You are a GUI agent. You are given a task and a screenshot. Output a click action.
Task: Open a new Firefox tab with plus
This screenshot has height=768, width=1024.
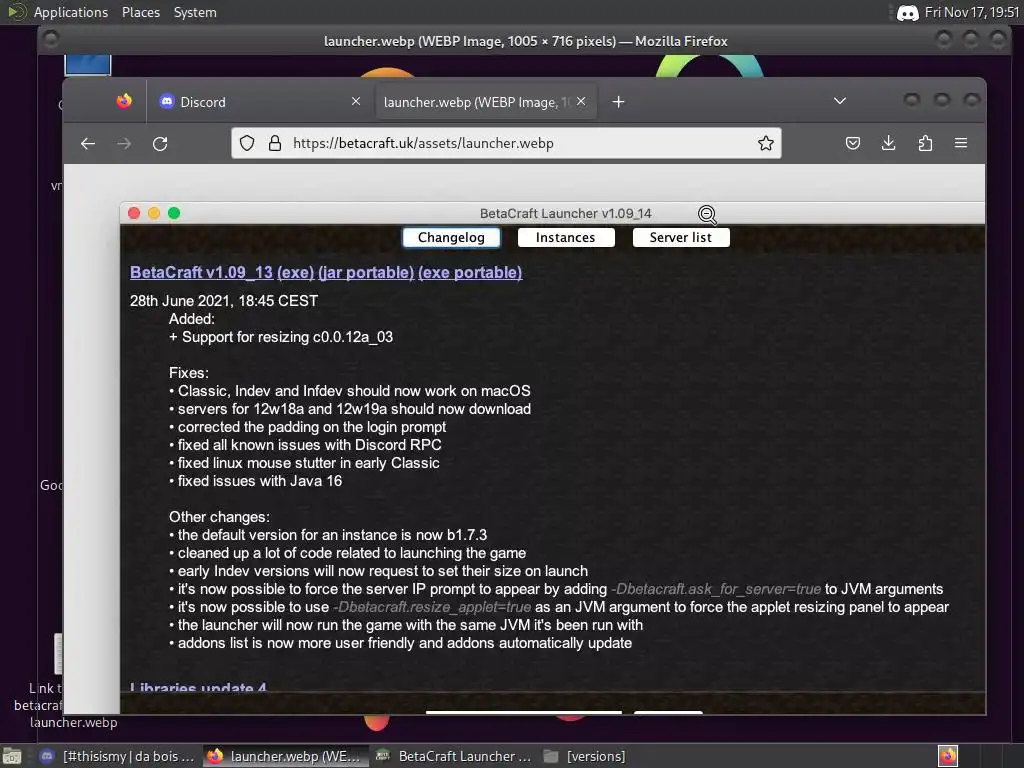click(x=618, y=102)
